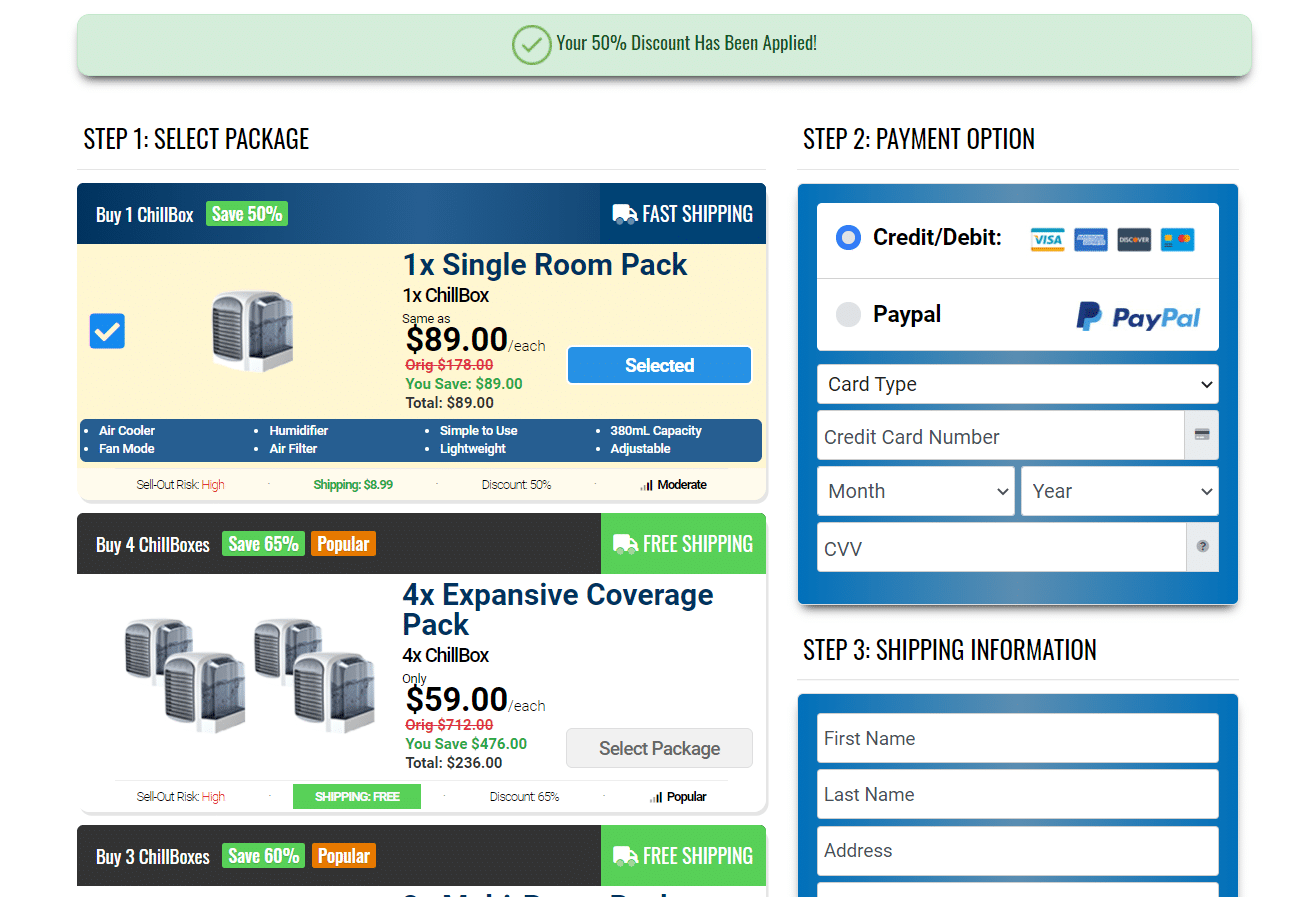This screenshot has width=1295, height=897.
Task: Click 'Discount: 50%' text
Action: click(x=516, y=485)
